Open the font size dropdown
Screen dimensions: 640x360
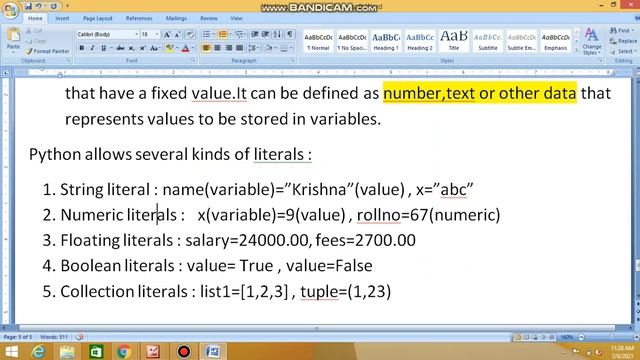157,35
